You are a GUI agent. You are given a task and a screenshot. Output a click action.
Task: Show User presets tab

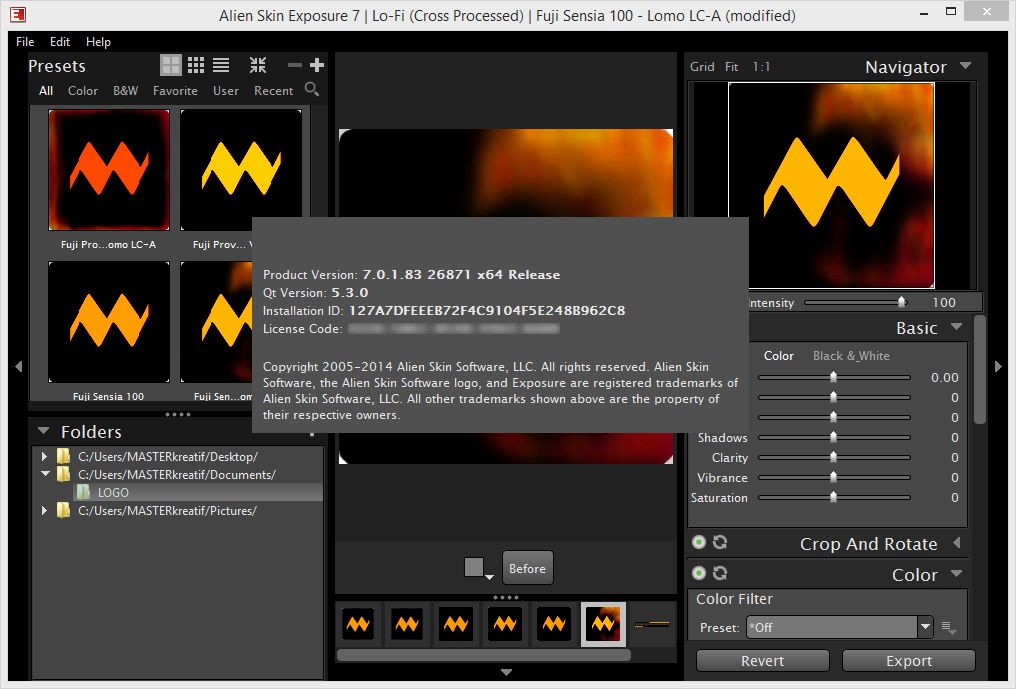[226, 91]
